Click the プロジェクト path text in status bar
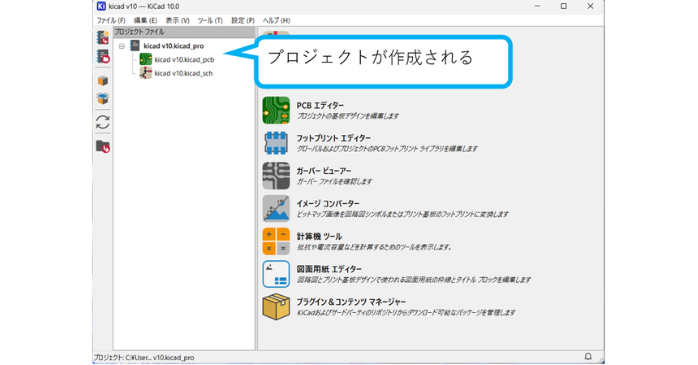The image size is (698, 365). click(144, 357)
